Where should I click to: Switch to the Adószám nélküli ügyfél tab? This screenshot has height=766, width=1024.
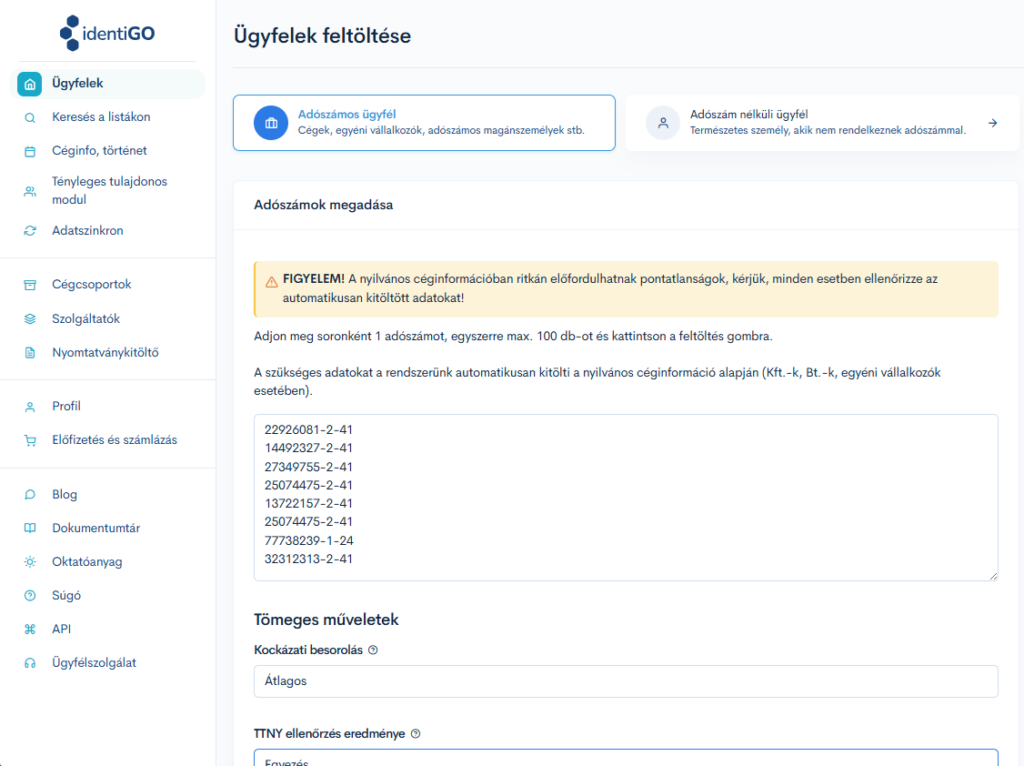[822, 123]
